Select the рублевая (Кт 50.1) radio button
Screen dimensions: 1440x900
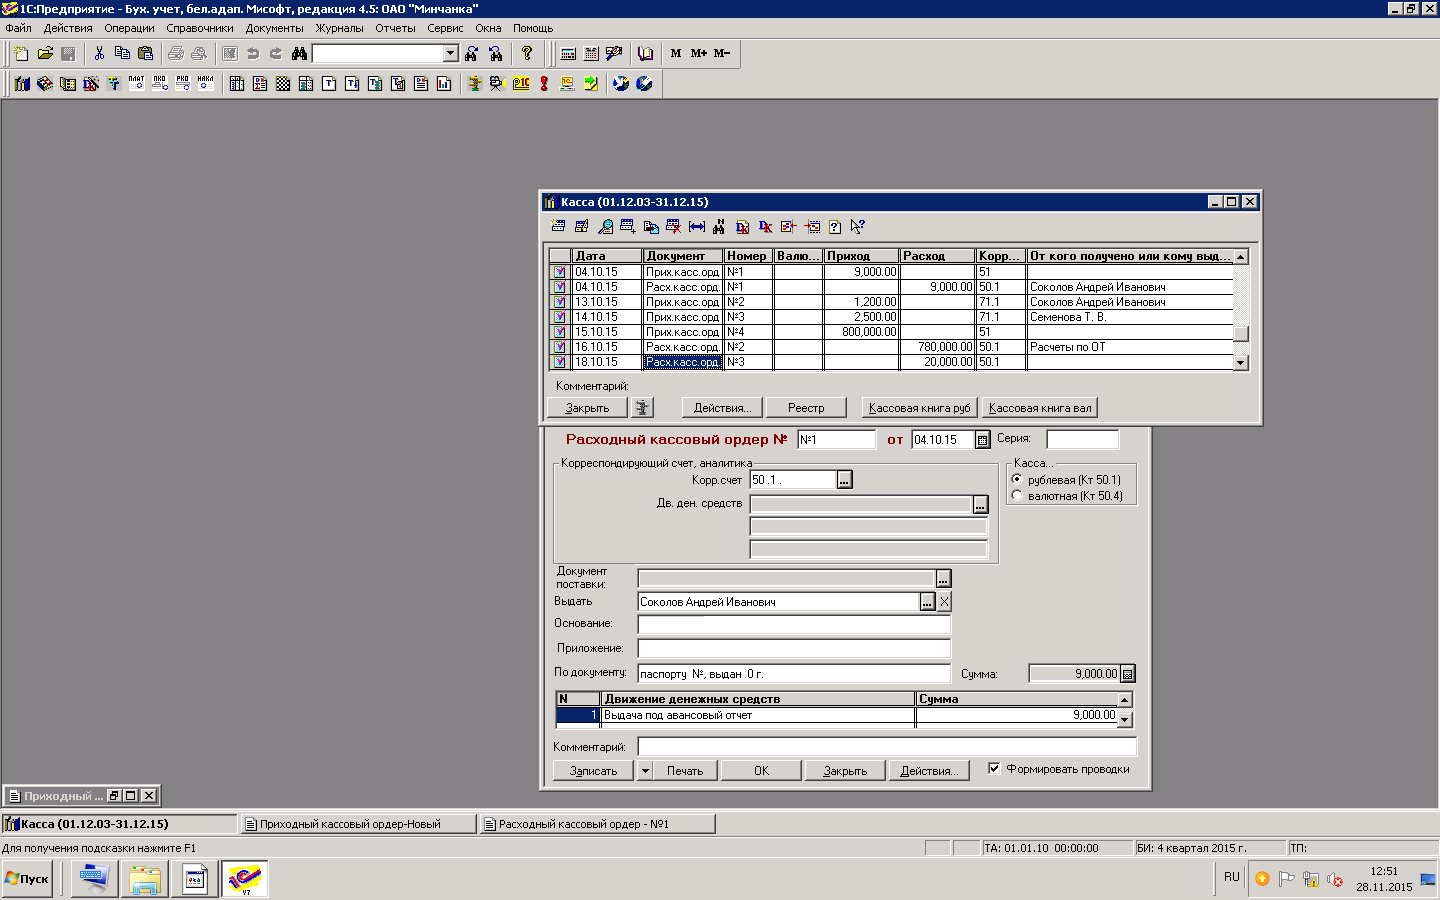point(1017,479)
